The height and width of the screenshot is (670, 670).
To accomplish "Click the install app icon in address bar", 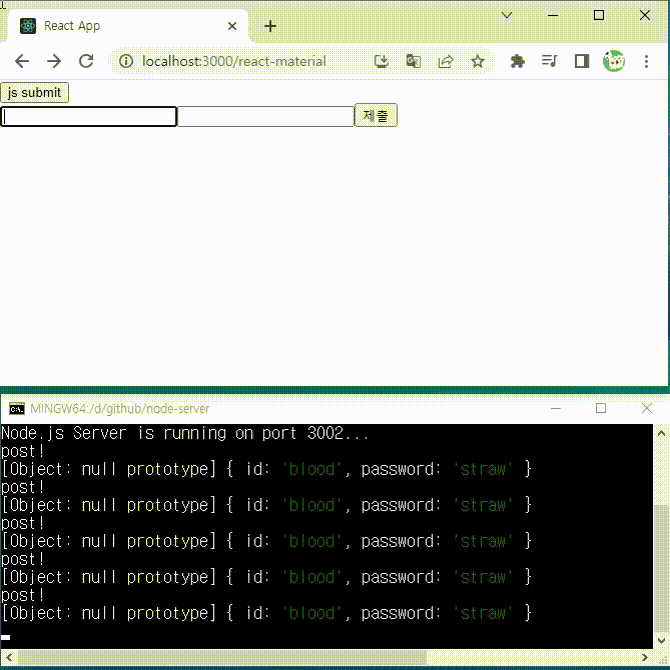I will (x=381, y=61).
